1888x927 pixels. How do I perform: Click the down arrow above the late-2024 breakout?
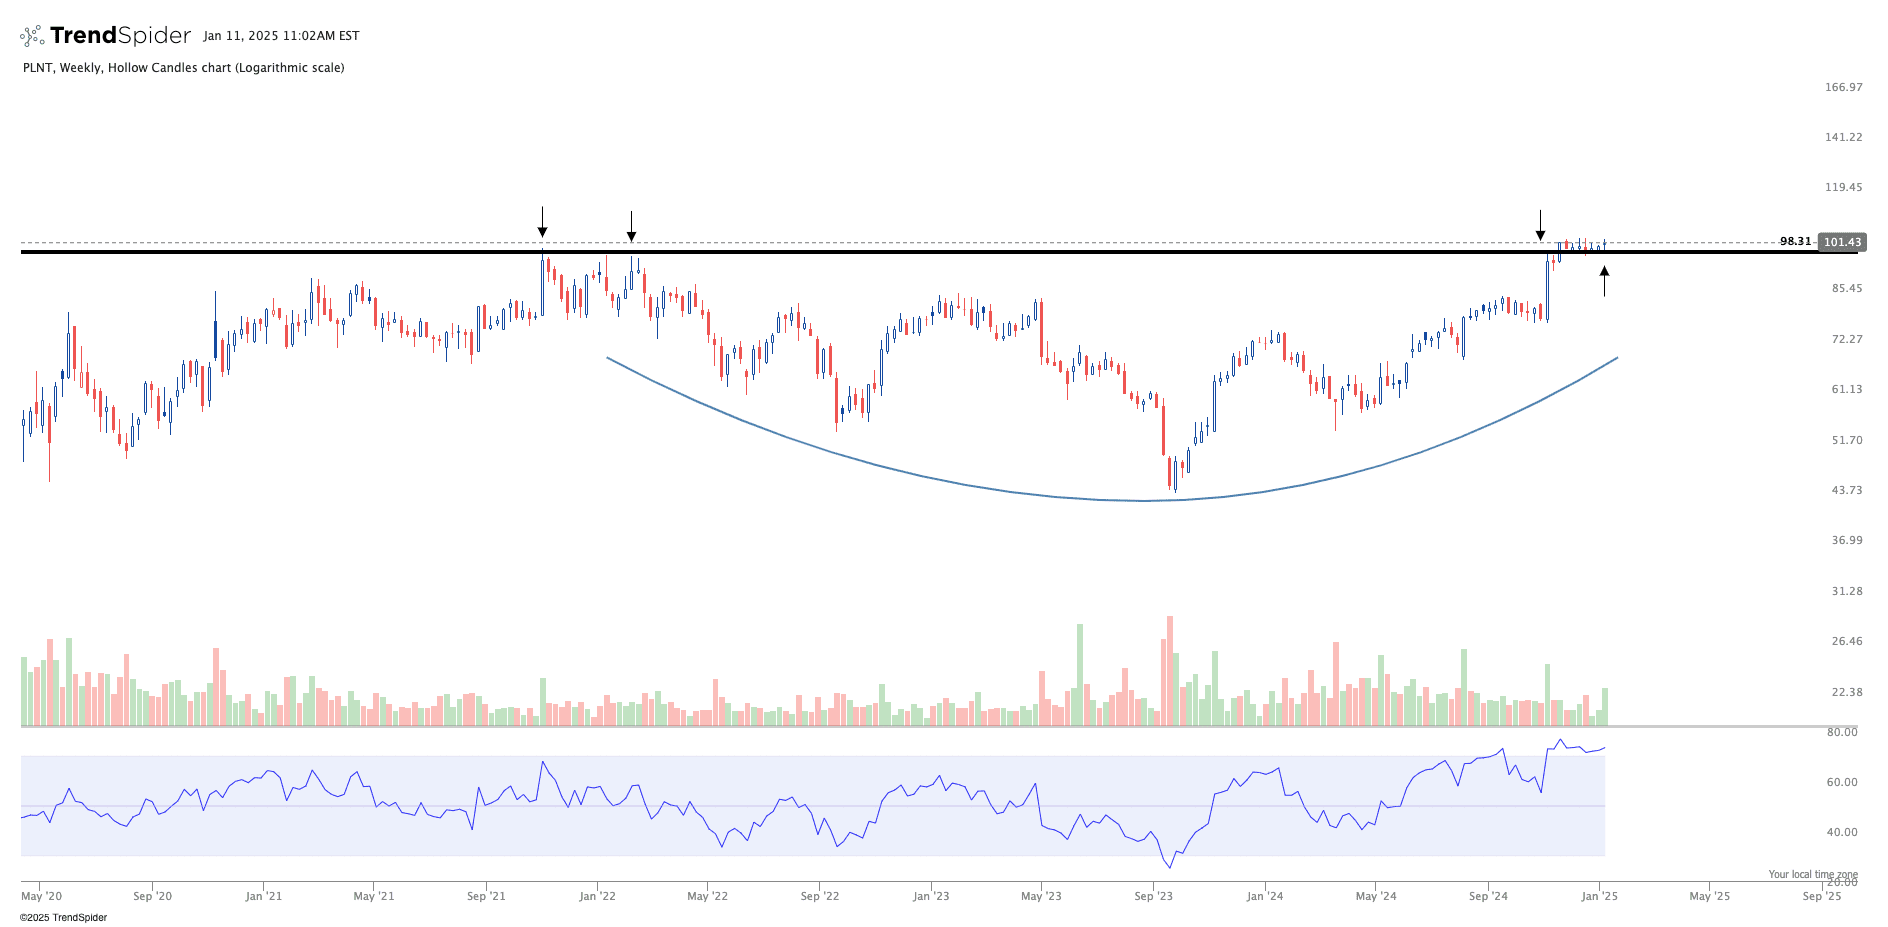(x=1540, y=225)
